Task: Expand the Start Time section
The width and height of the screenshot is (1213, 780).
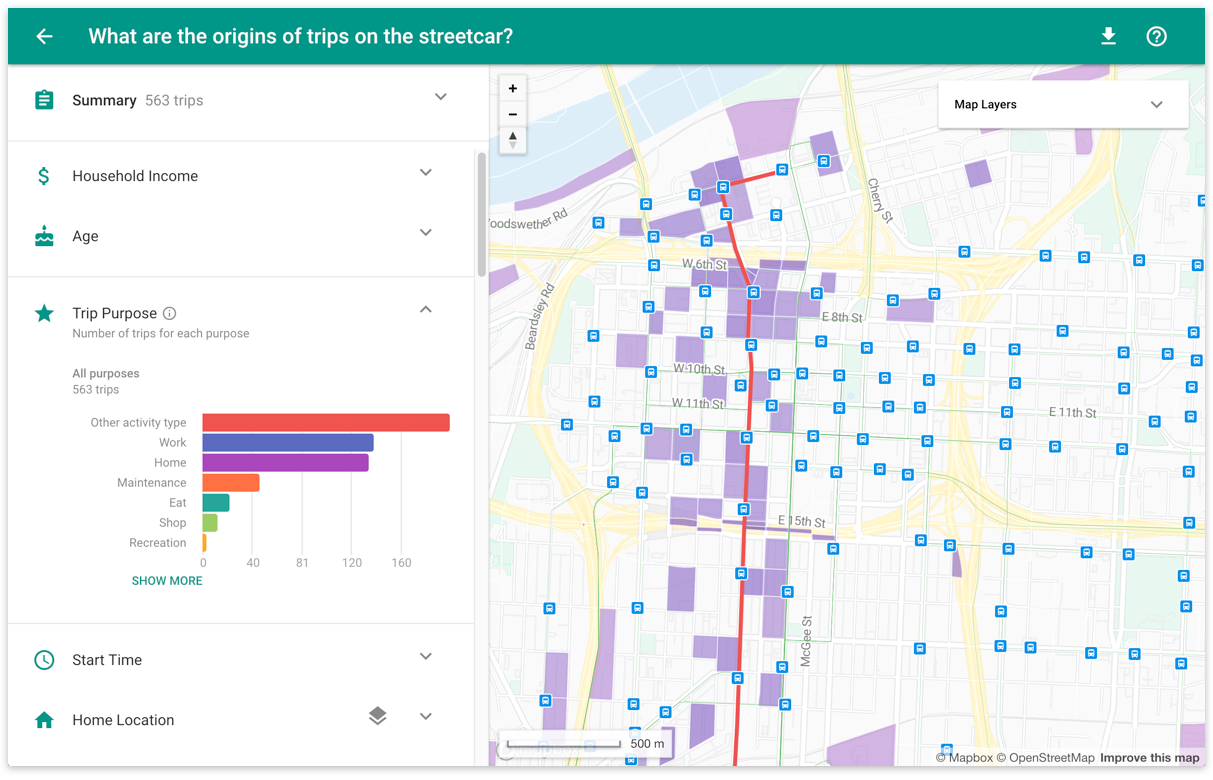Action: pyautogui.click(x=426, y=656)
